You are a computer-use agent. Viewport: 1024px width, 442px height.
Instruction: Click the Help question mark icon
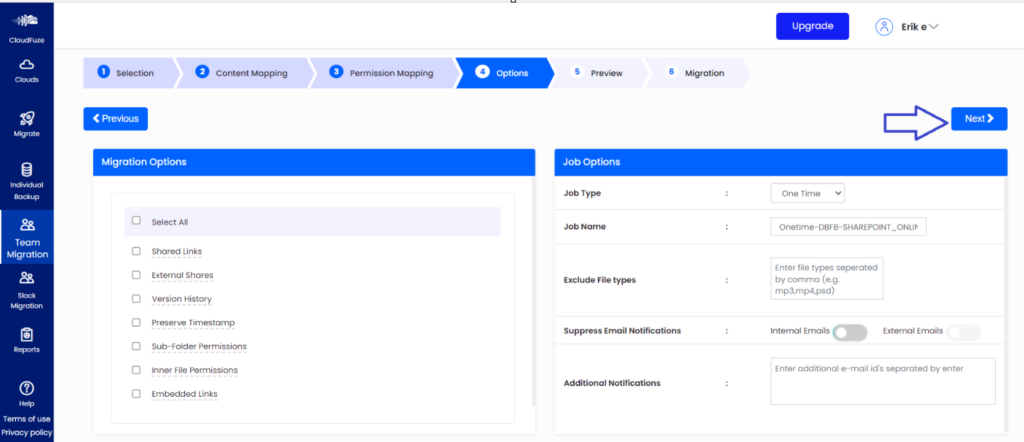(x=27, y=388)
